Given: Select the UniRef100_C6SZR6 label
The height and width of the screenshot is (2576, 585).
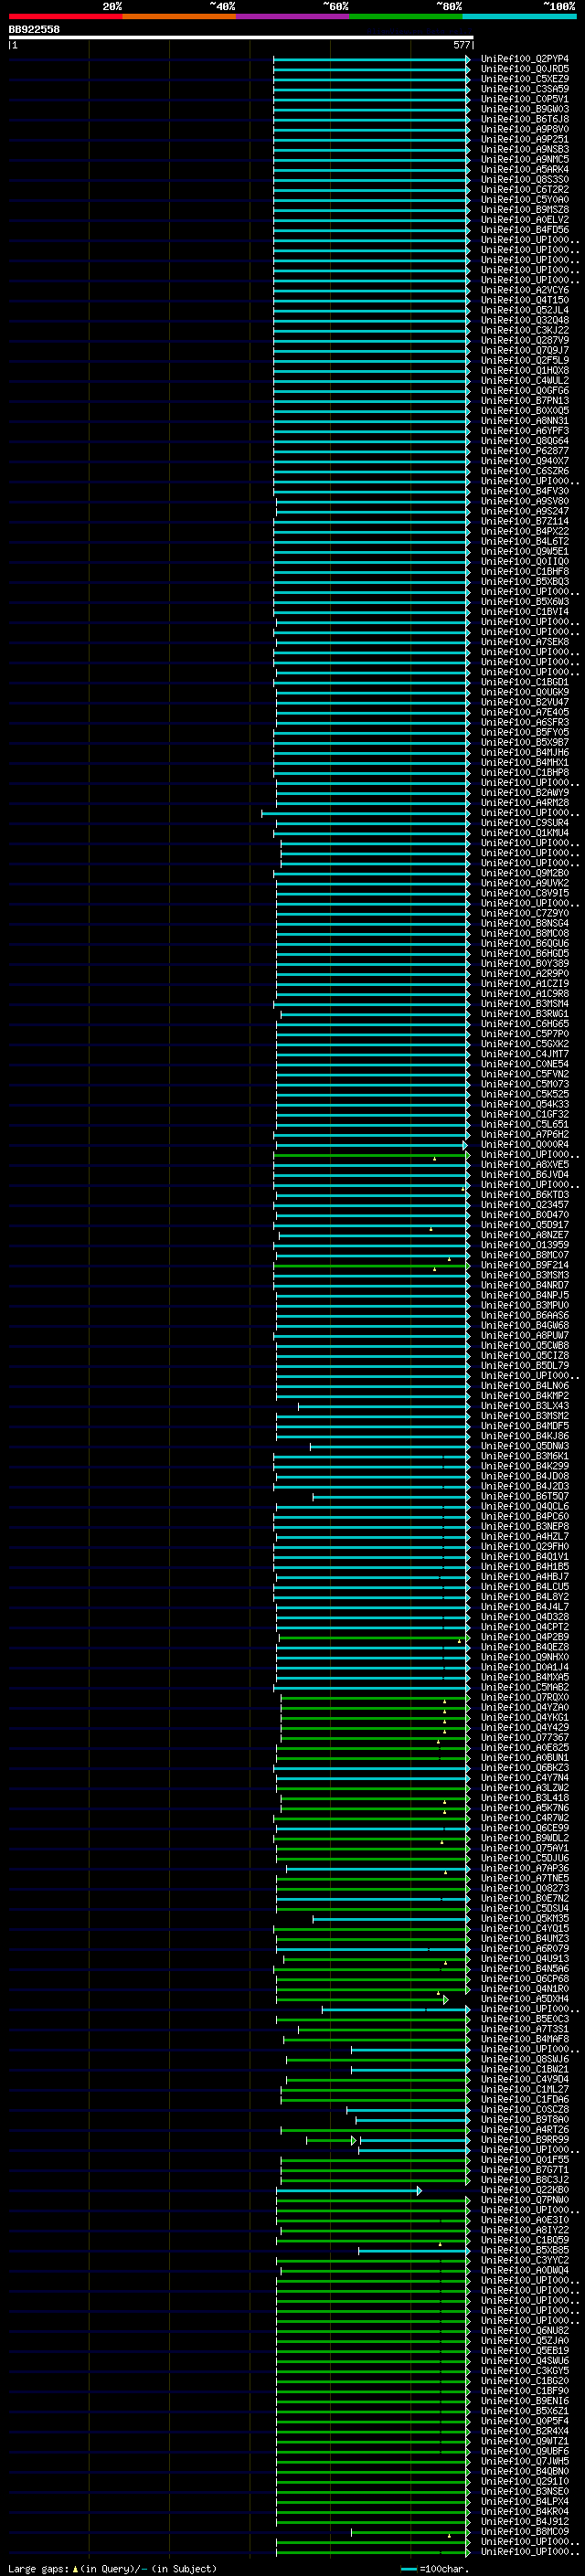Looking at the screenshot, I should click(x=525, y=471).
